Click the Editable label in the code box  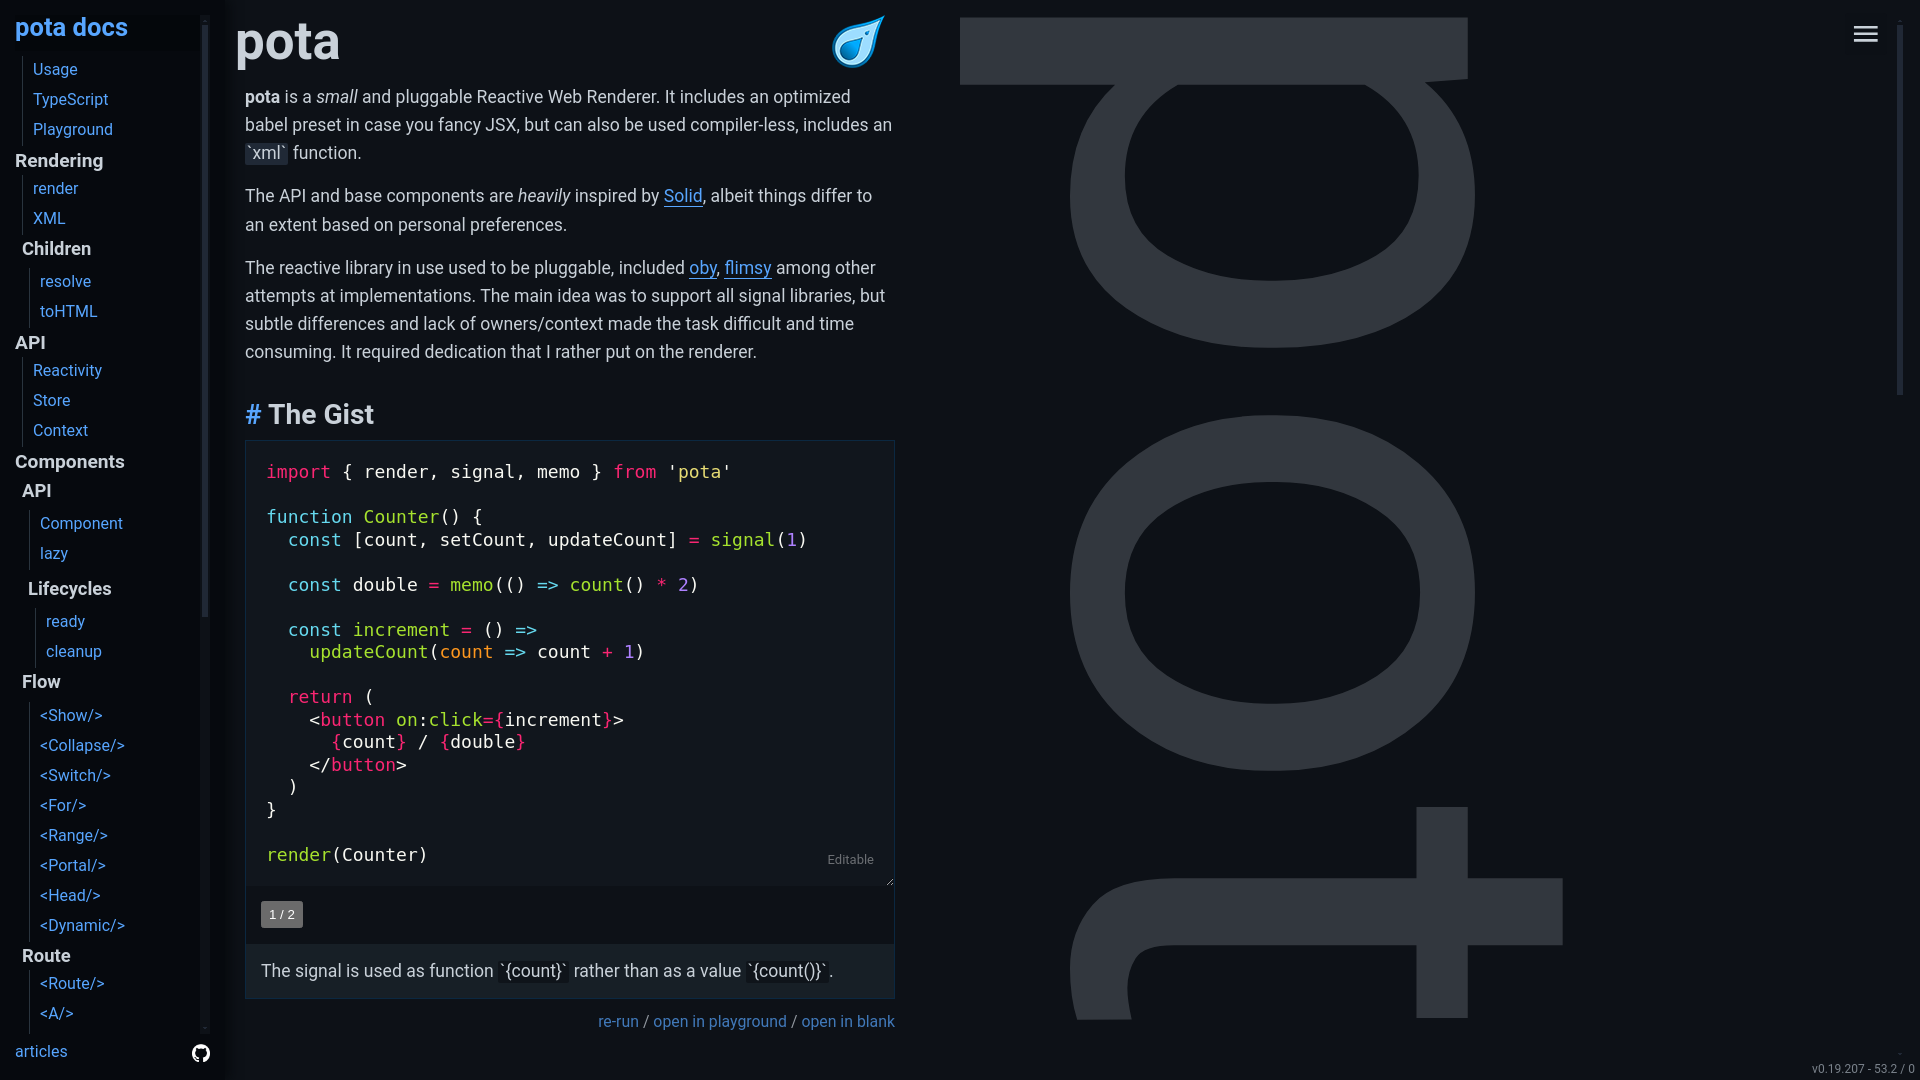point(850,859)
